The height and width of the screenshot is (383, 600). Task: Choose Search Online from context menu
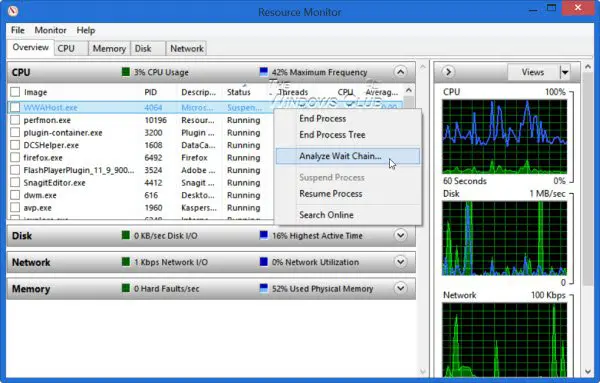coord(348,215)
